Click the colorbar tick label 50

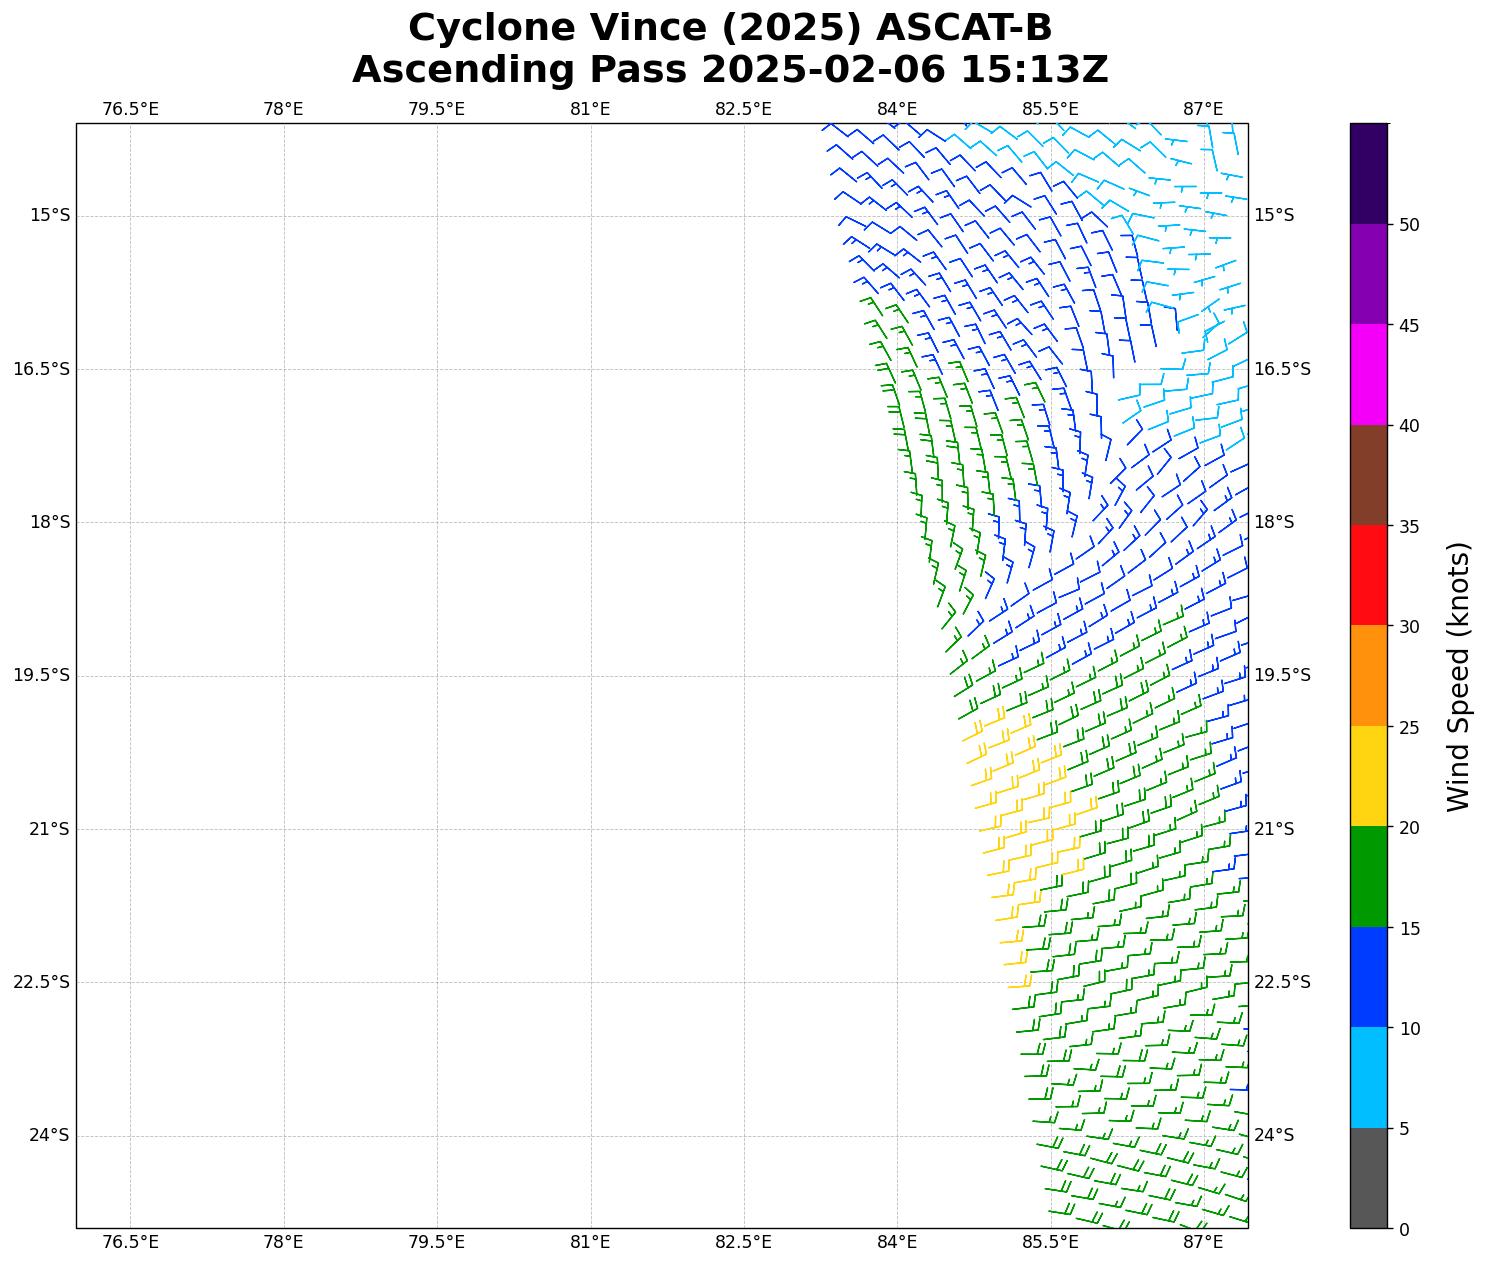pyautogui.click(x=1409, y=225)
